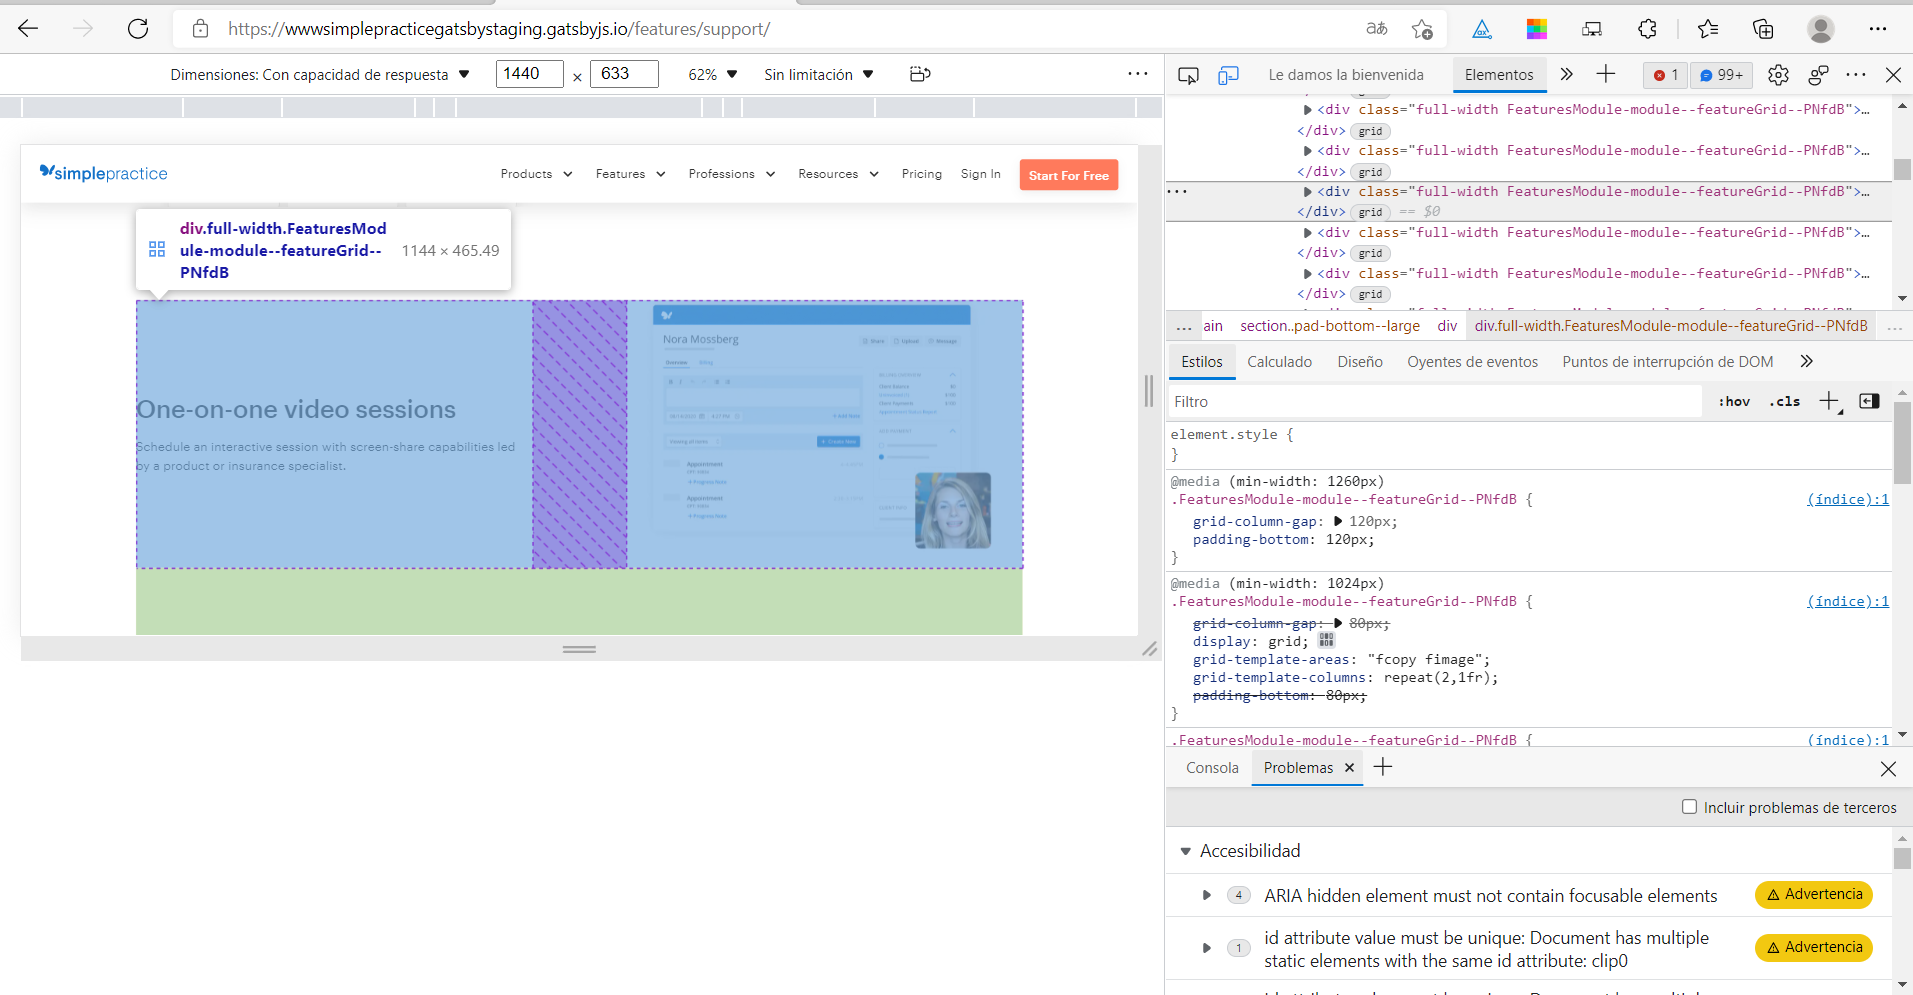
Task: Toggle the grid badge on the selected div
Action: 1372,211
